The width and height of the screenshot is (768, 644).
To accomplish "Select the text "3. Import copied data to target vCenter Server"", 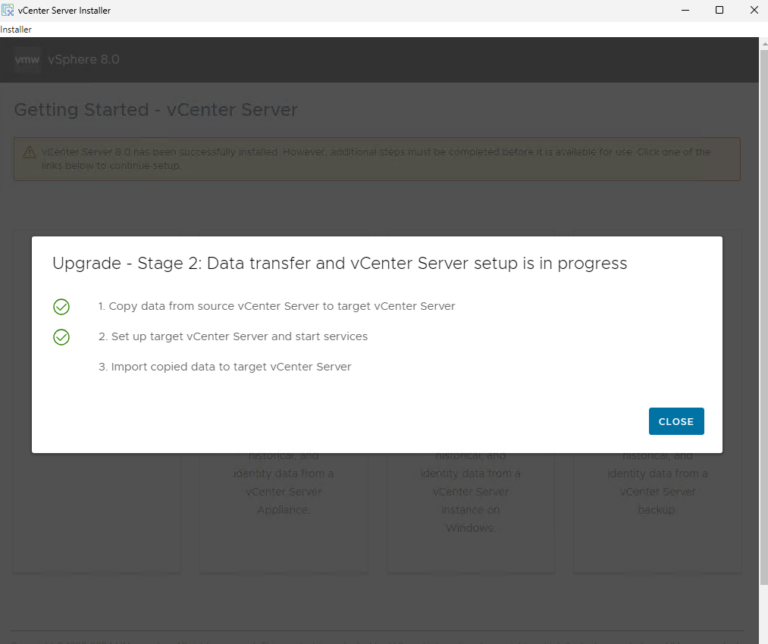I will (224, 367).
